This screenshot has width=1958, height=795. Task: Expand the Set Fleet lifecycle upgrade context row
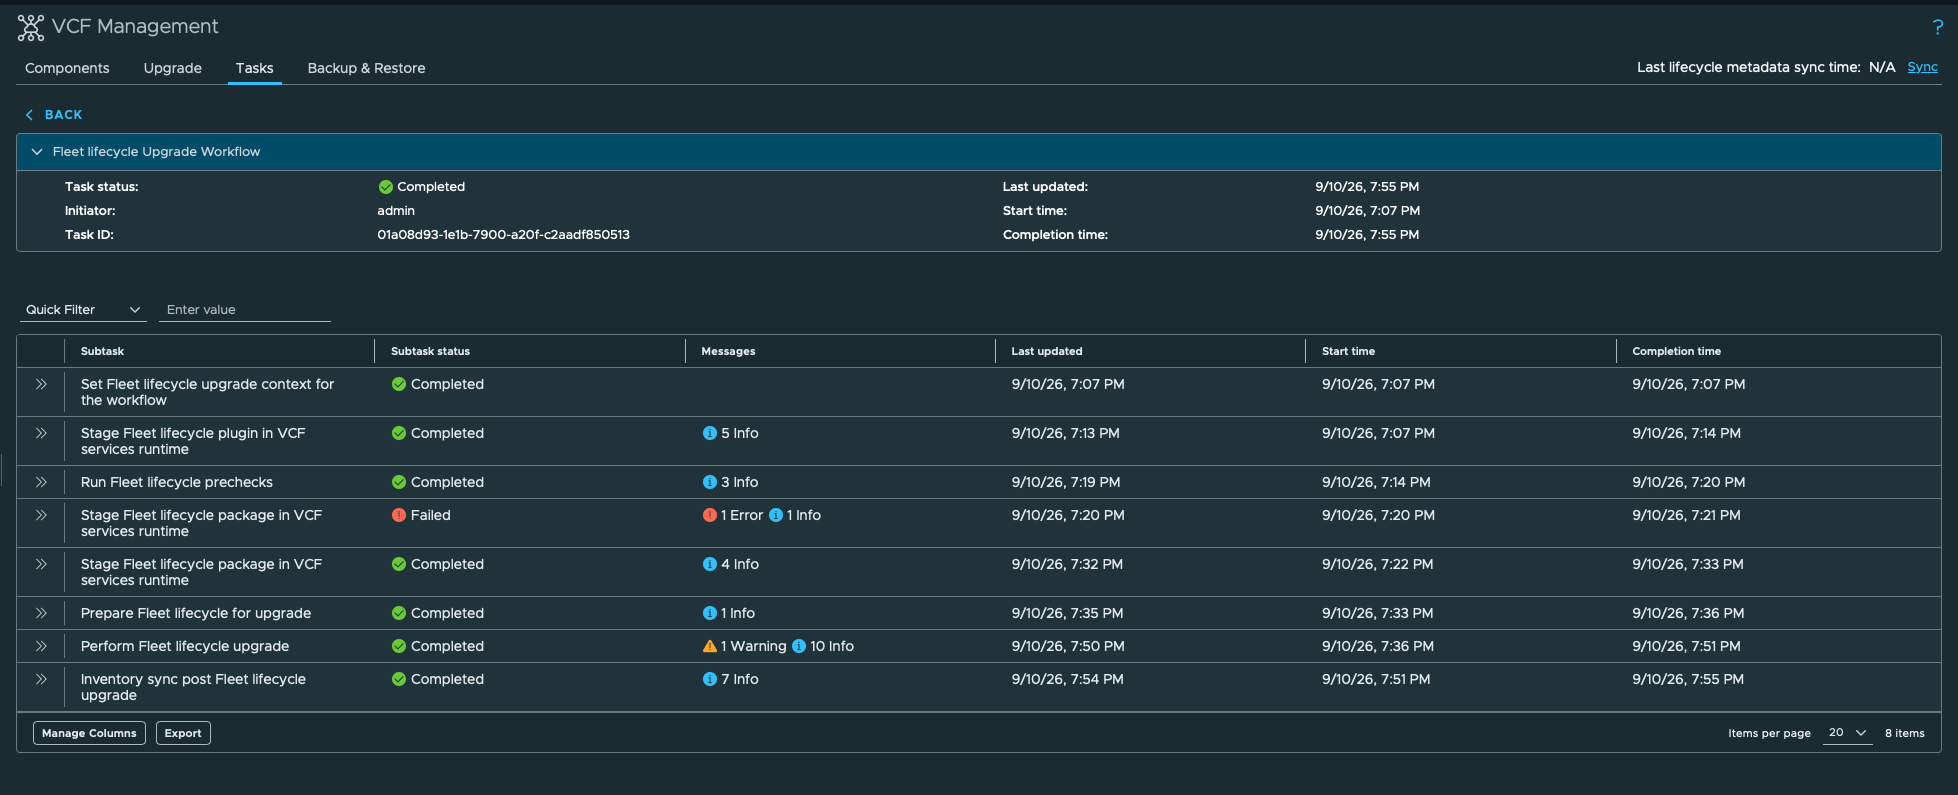[x=41, y=384]
